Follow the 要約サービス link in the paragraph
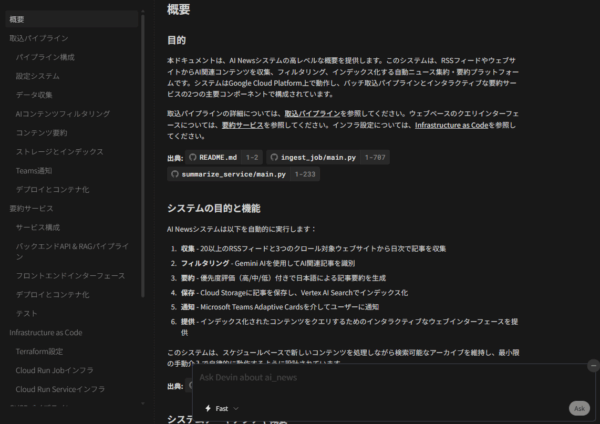600x424 pixels. point(242,126)
